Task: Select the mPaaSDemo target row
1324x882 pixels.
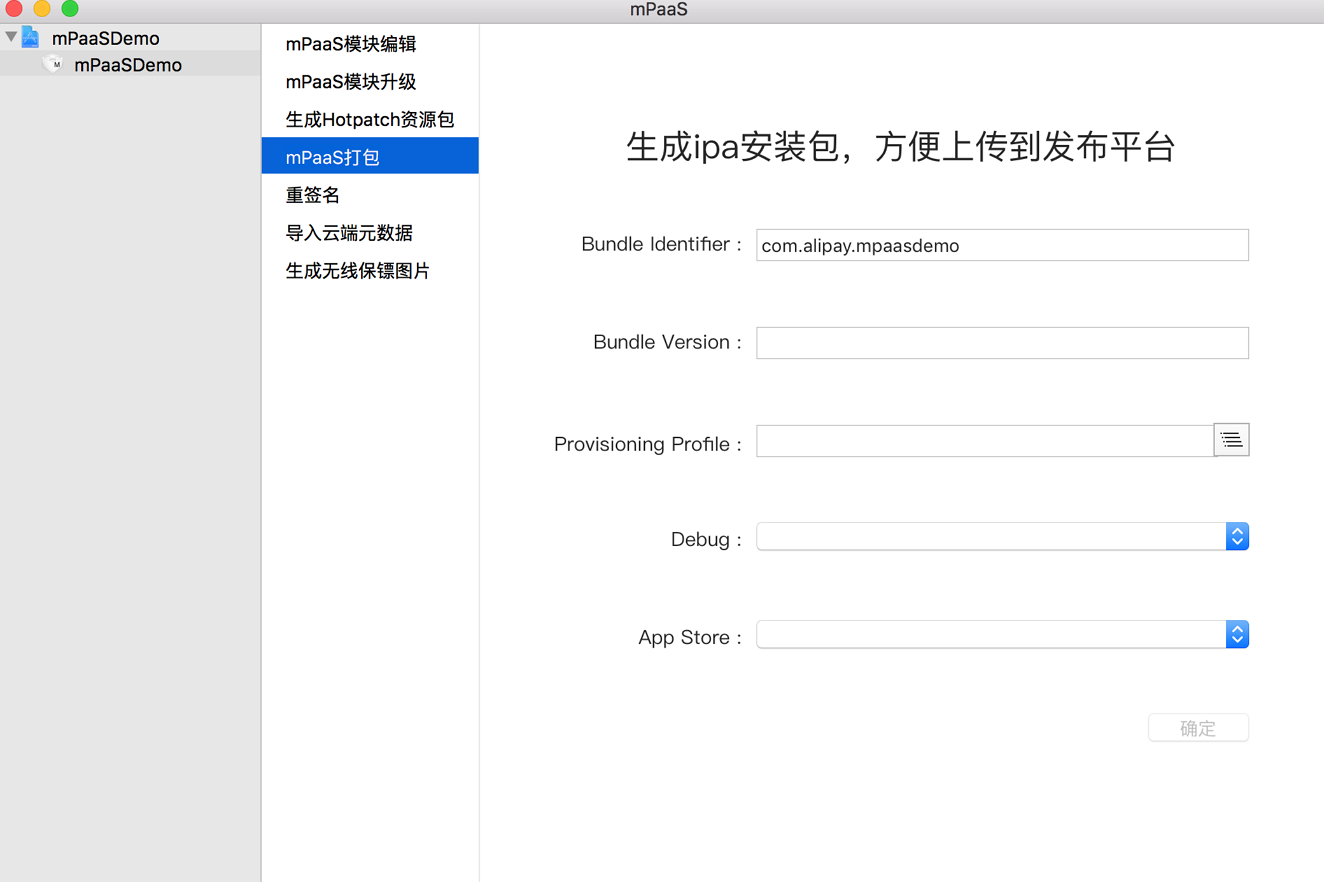Action: (x=130, y=64)
